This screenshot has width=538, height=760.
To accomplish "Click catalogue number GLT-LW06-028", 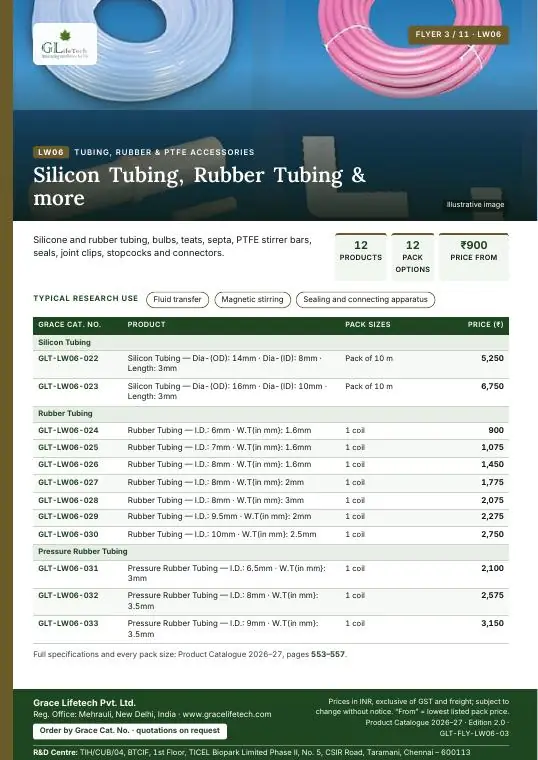I will point(68,500).
